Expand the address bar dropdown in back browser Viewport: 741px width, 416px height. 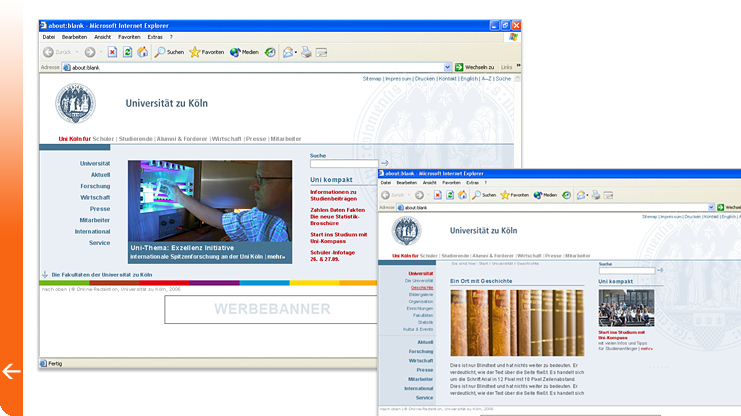447,67
